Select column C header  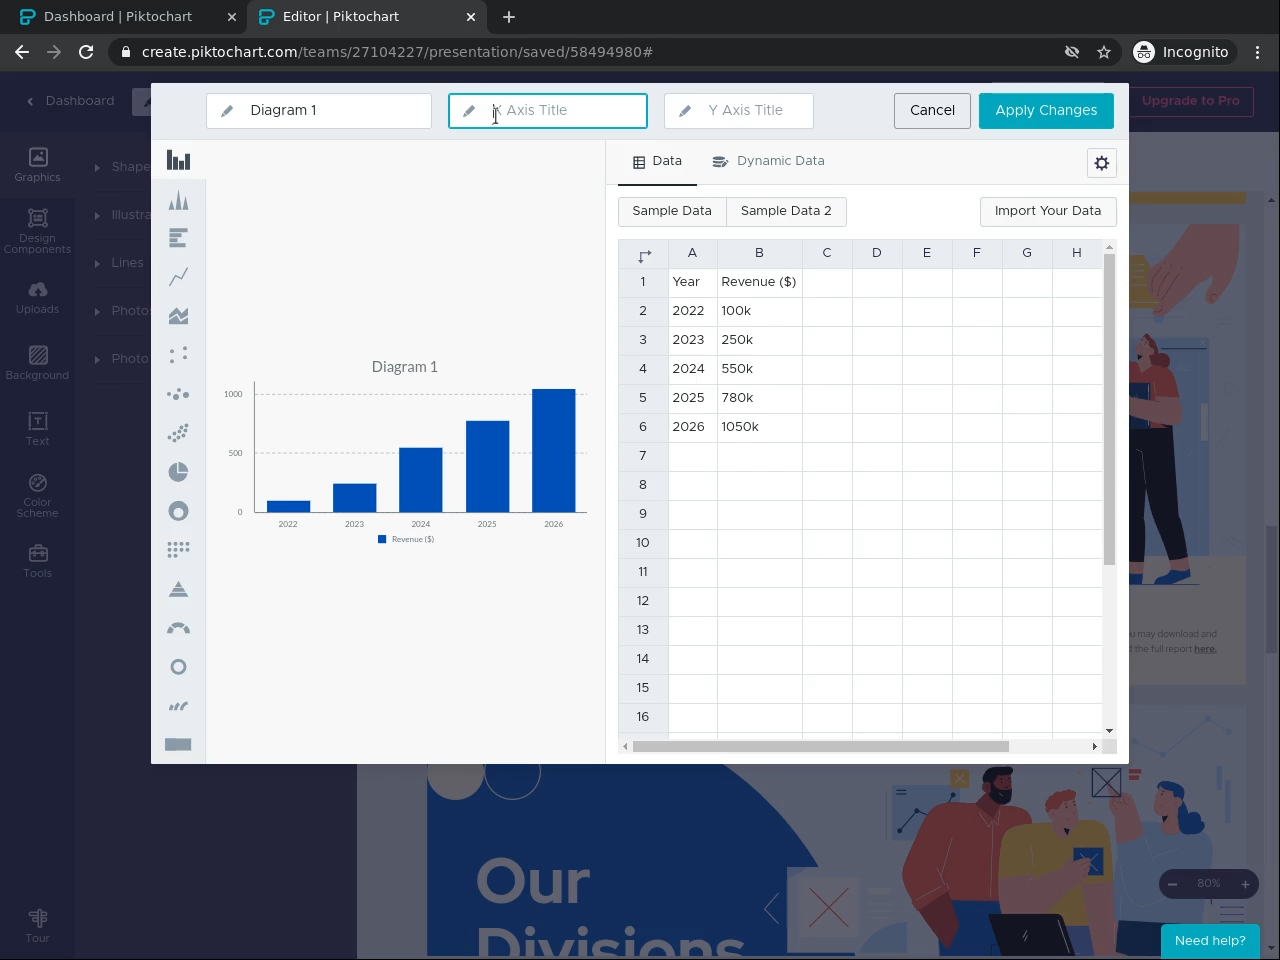827,253
